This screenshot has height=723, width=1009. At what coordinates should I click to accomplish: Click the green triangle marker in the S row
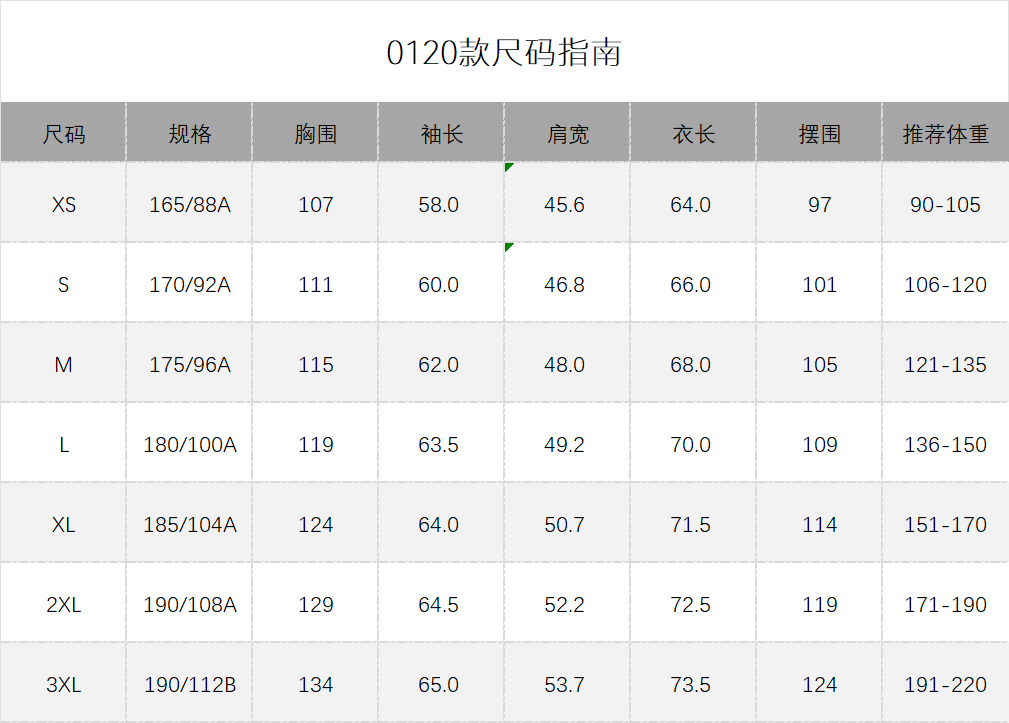click(x=509, y=246)
